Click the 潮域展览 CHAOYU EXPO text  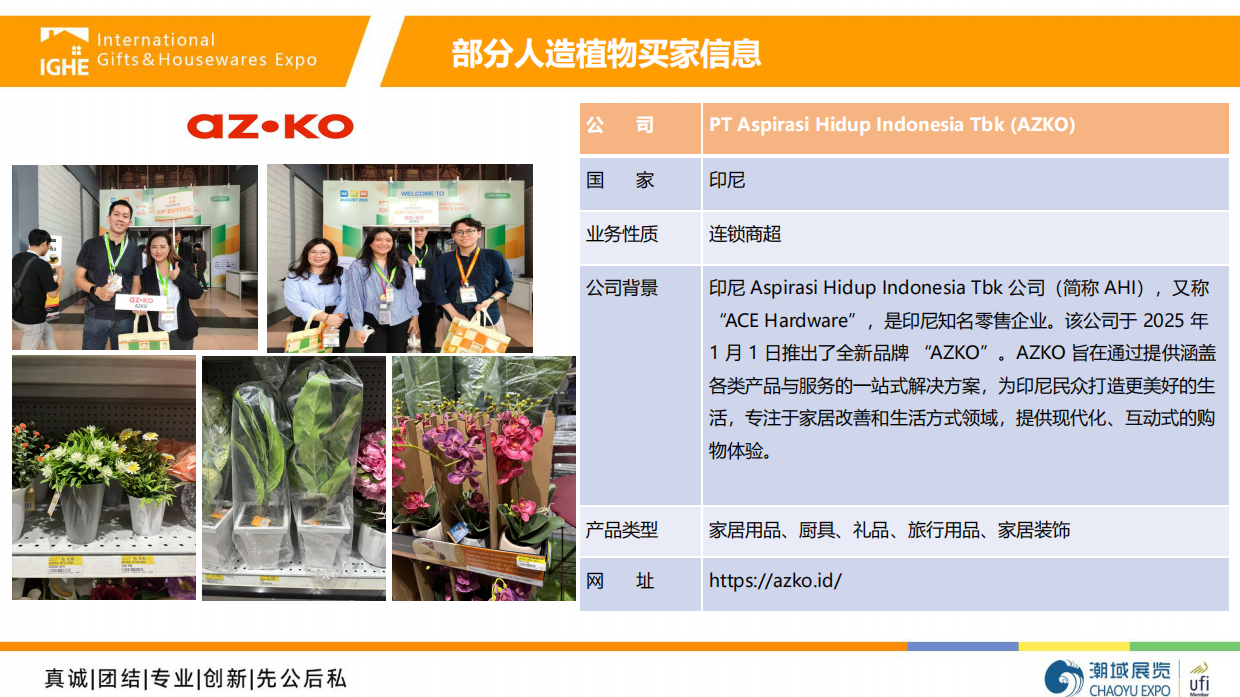coord(1129,677)
